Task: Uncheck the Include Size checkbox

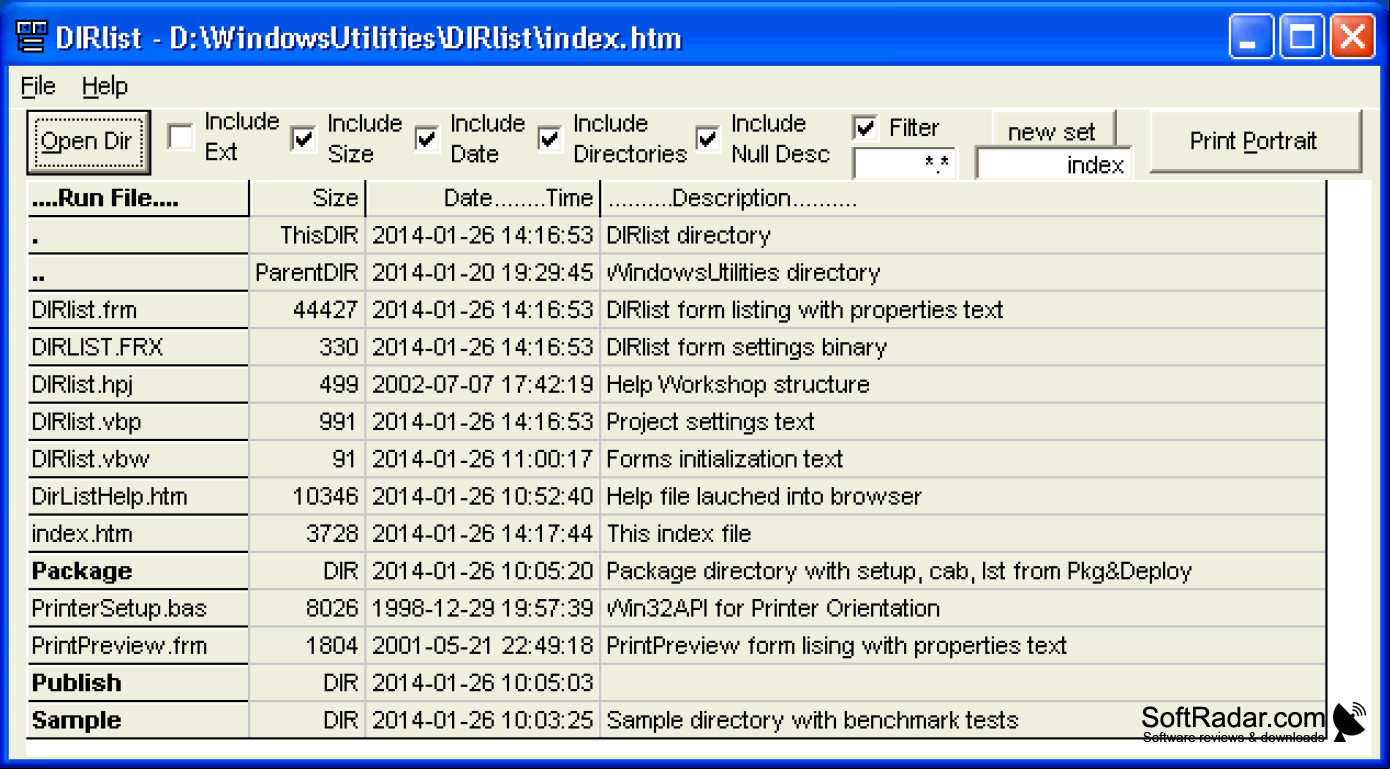Action: (x=304, y=137)
